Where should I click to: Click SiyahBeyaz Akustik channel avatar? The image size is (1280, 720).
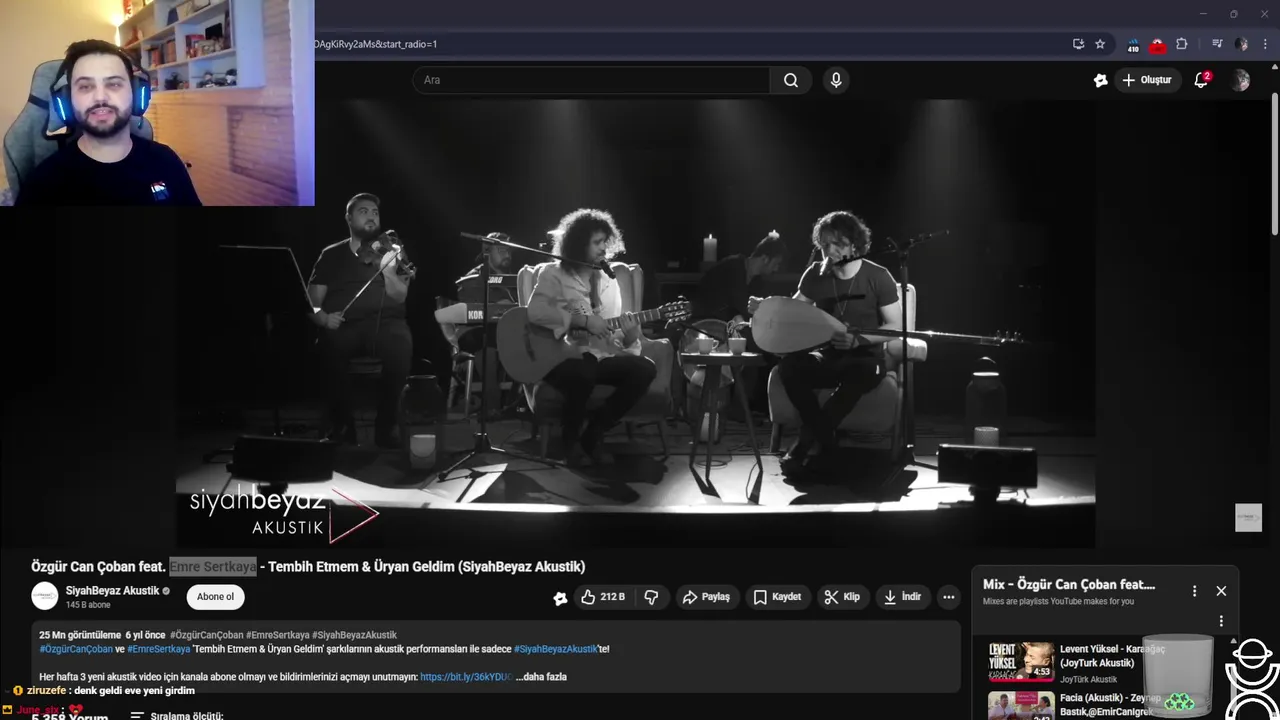pos(45,596)
